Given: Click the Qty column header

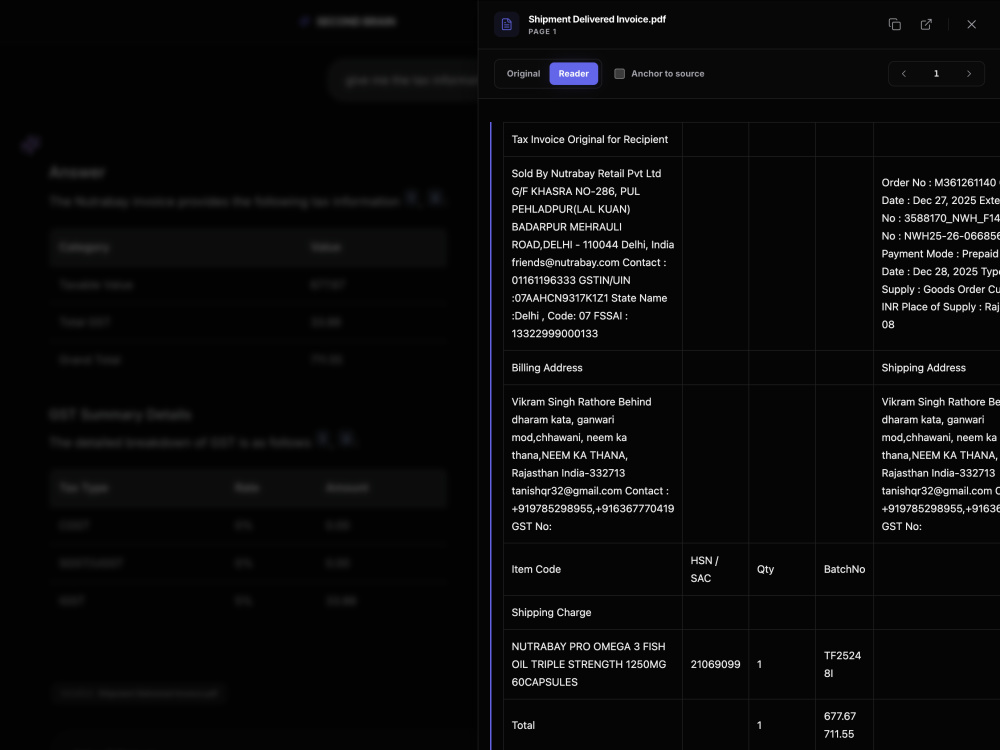Looking at the screenshot, I should 782,570.
